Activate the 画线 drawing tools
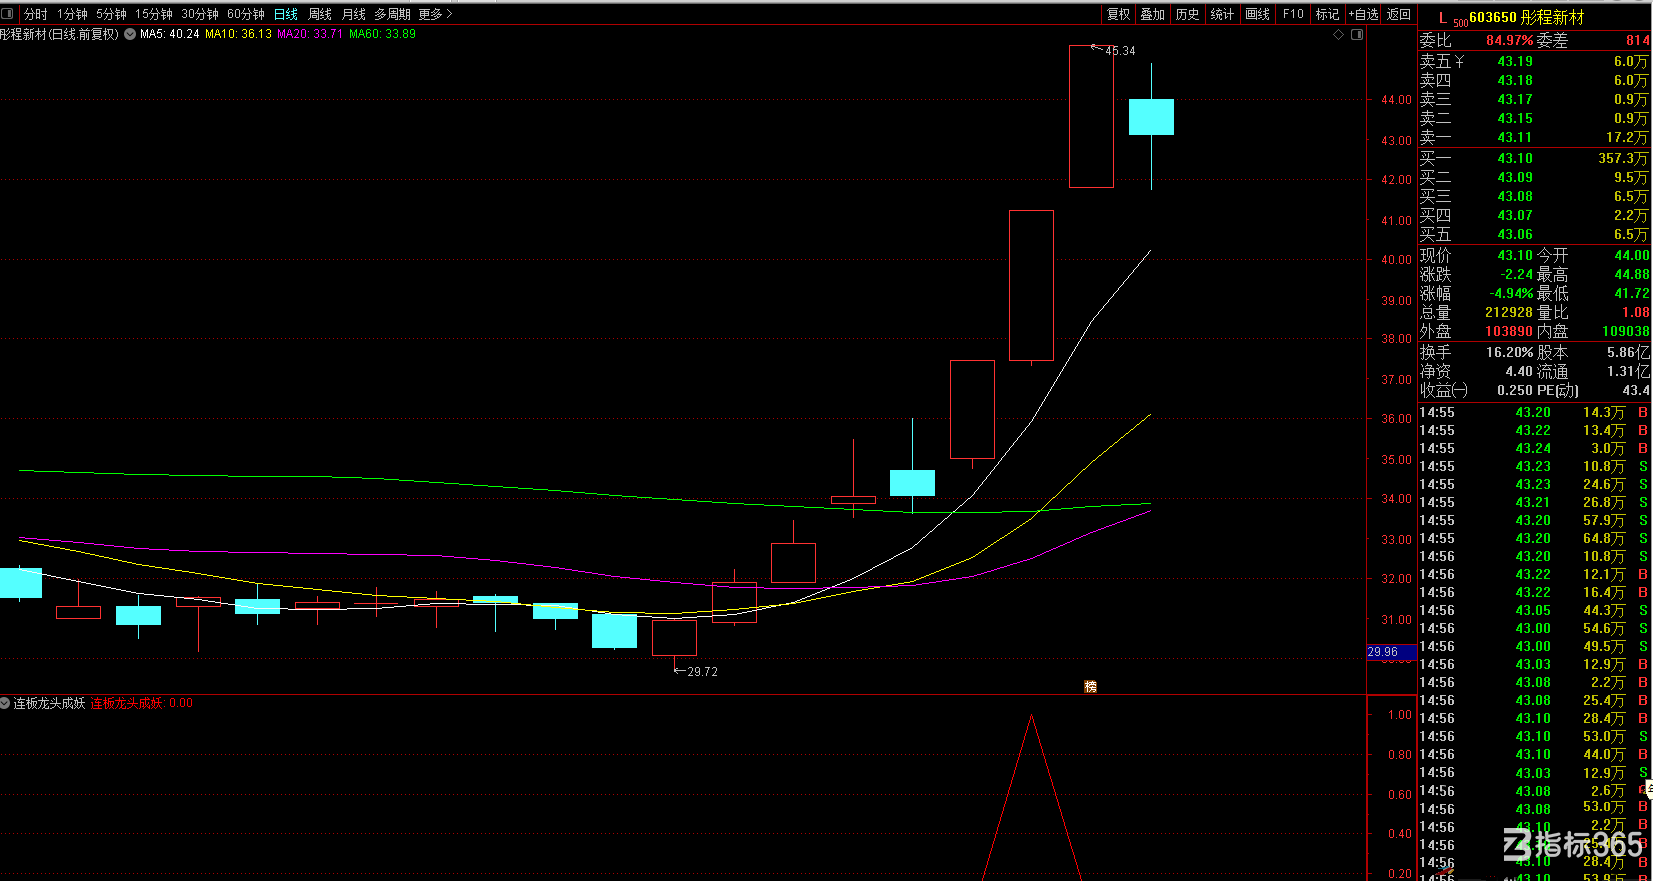The height and width of the screenshot is (881, 1653). (x=1258, y=14)
